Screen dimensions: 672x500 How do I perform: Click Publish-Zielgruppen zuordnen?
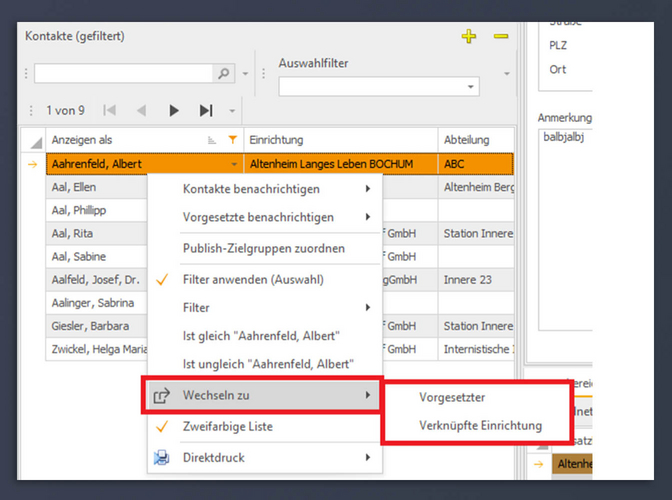[x=263, y=248]
